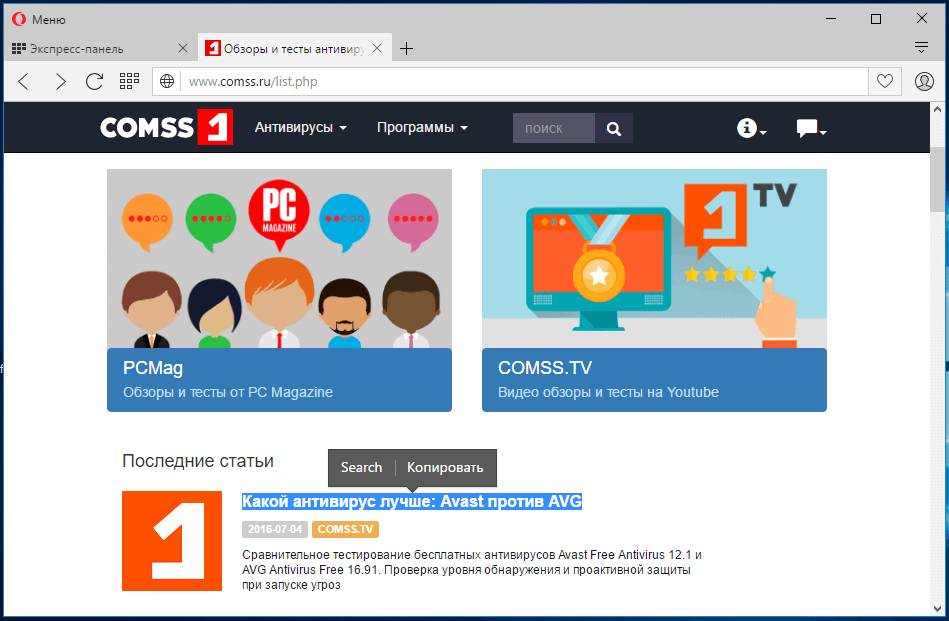Click the PCMag card title
The width and height of the screenshot is (949, 621).
153,367
